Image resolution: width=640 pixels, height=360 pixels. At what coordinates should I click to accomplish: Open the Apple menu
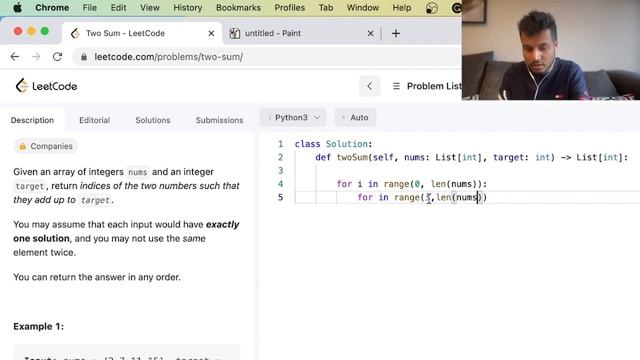pos(18,7)
